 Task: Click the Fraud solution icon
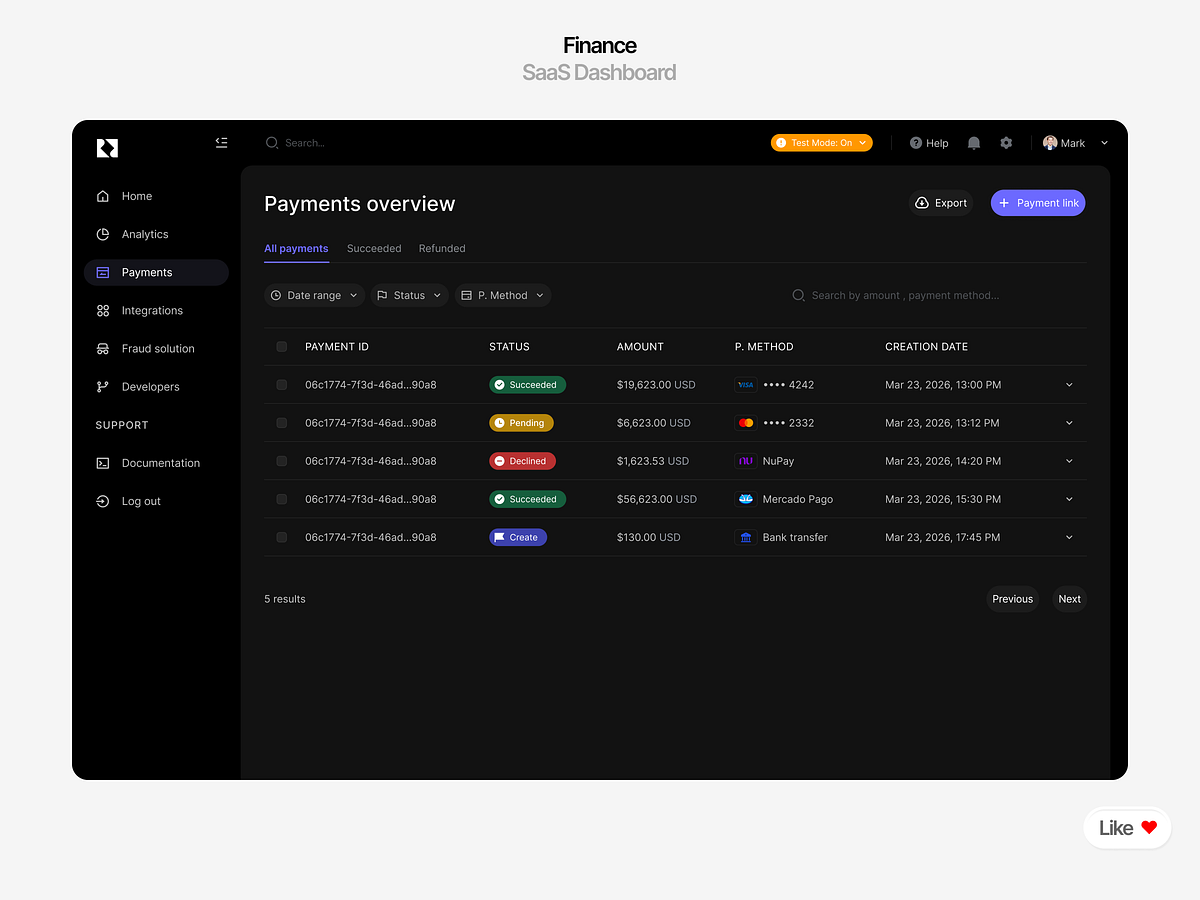(103, 349)
